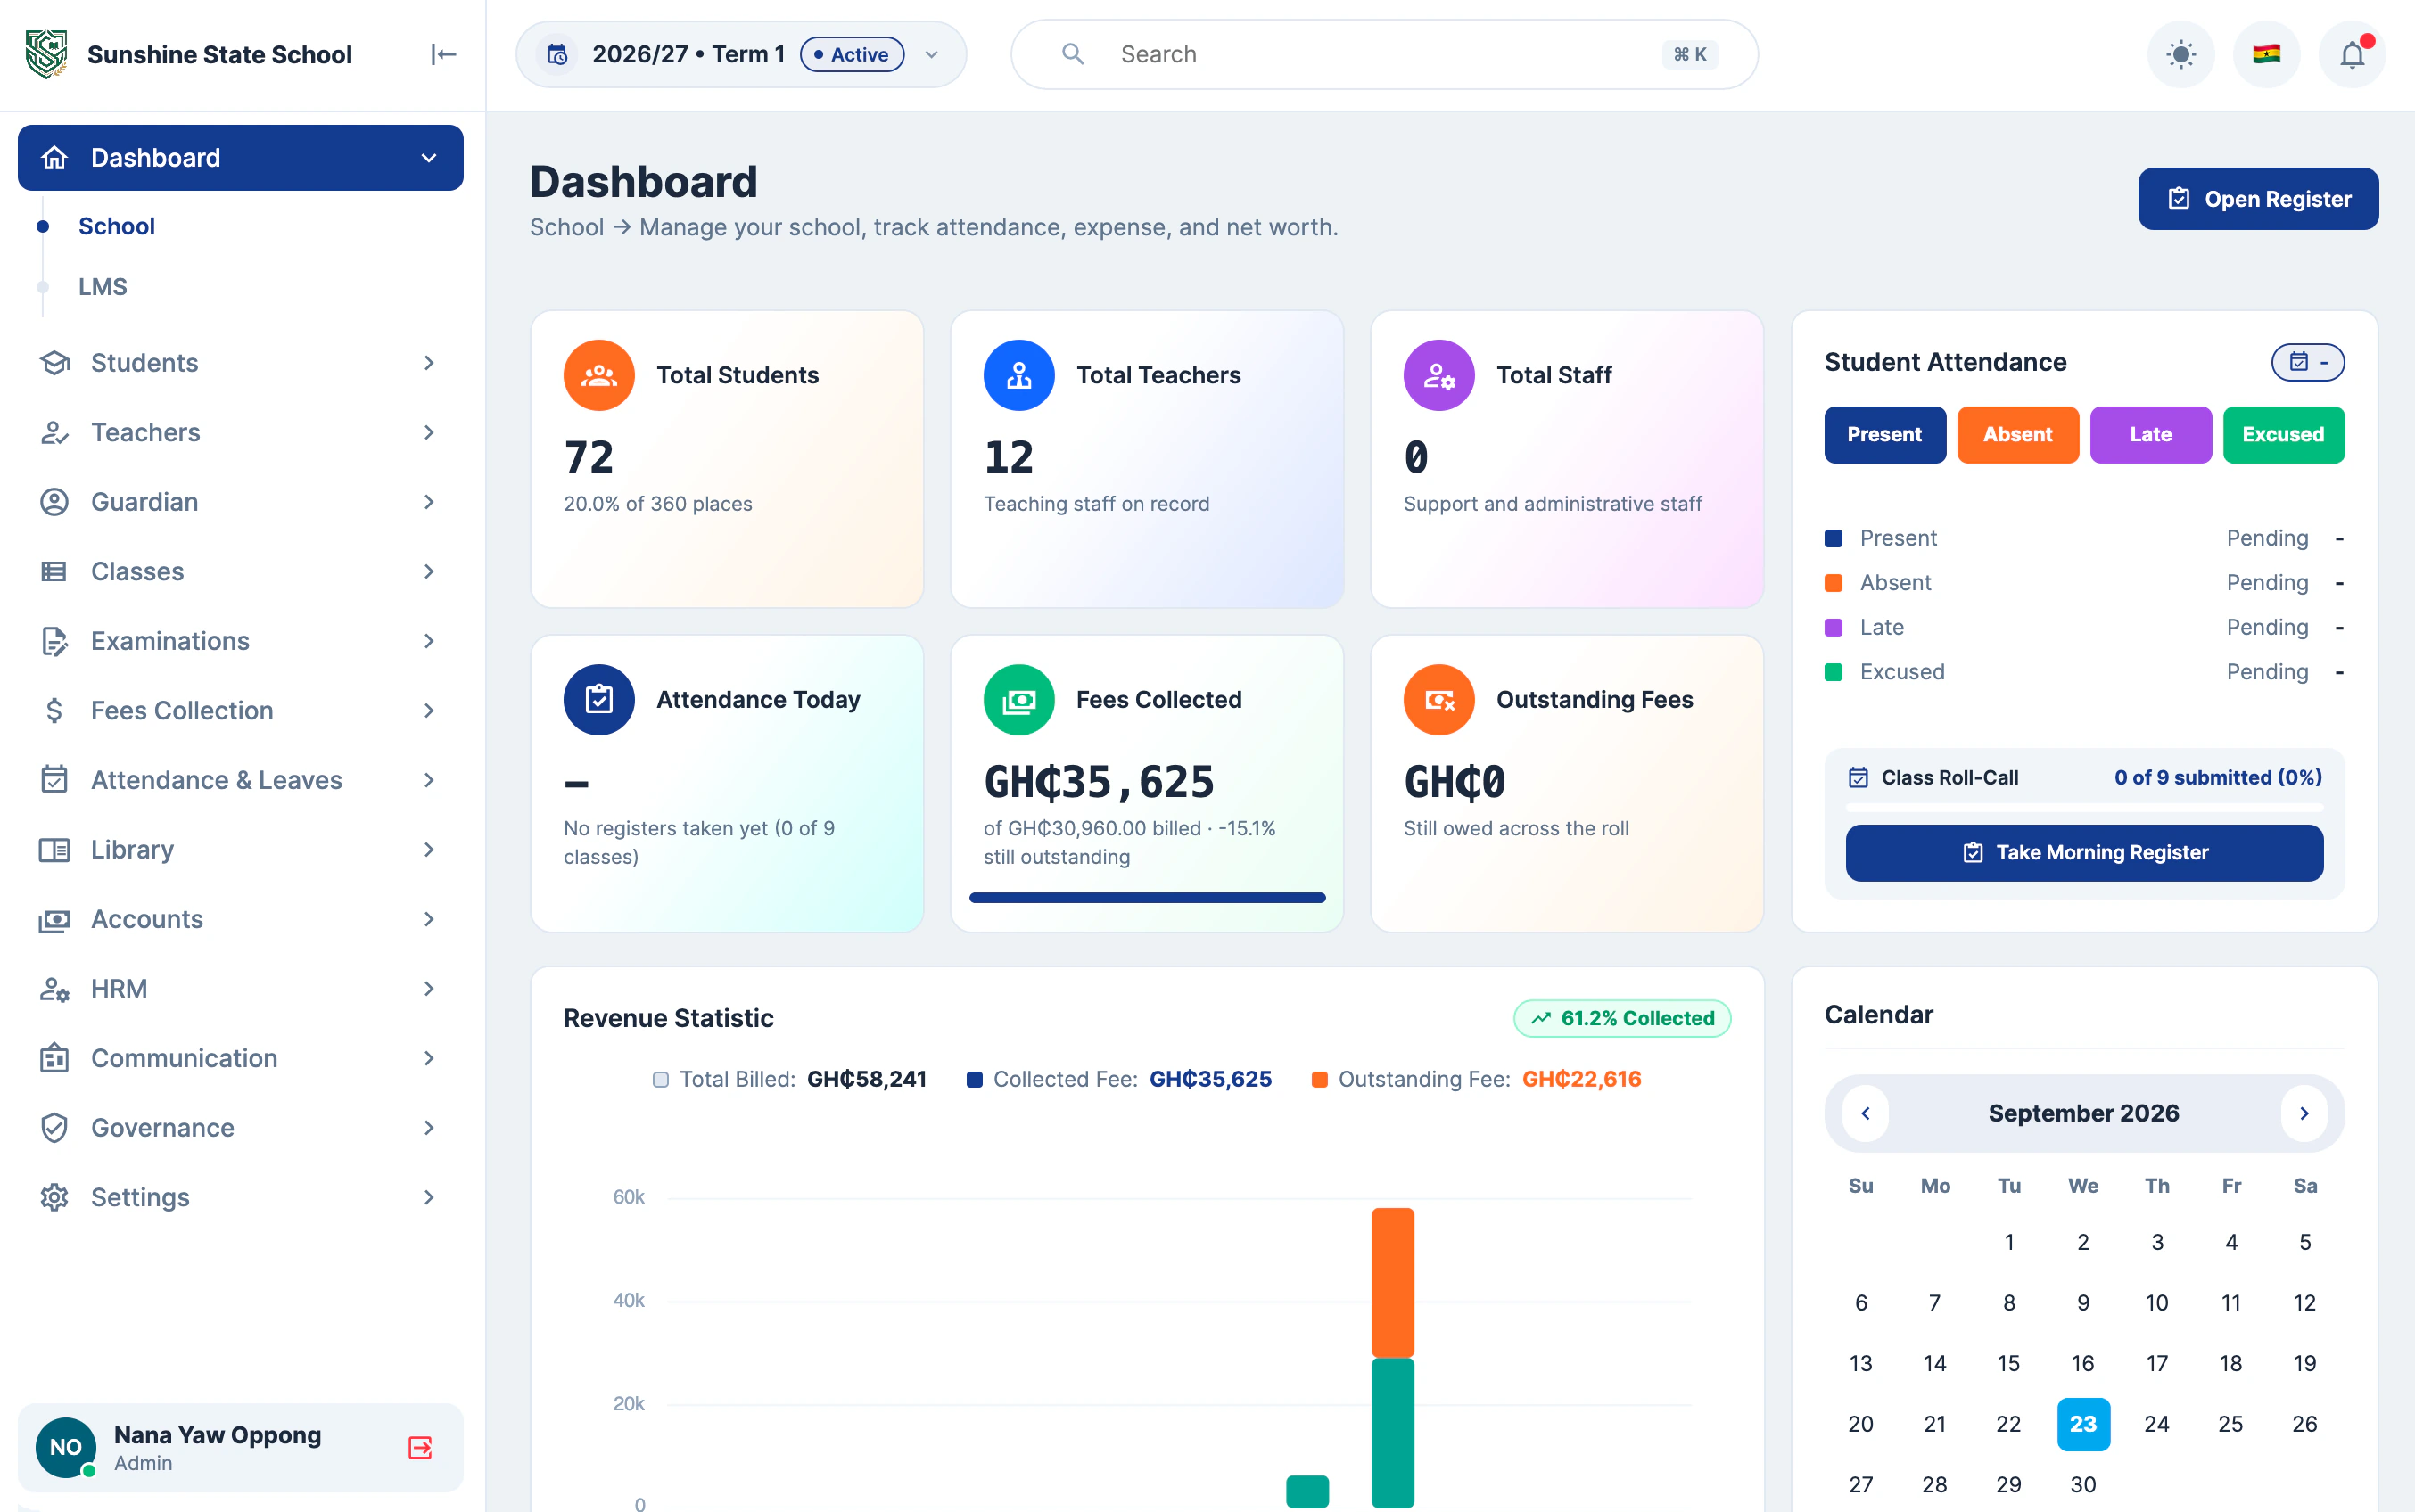Image resolution: width=2415 pixels, height=1512 pixels.
Task: Select September 23 on the calendar
Action: (2083, 1424)
